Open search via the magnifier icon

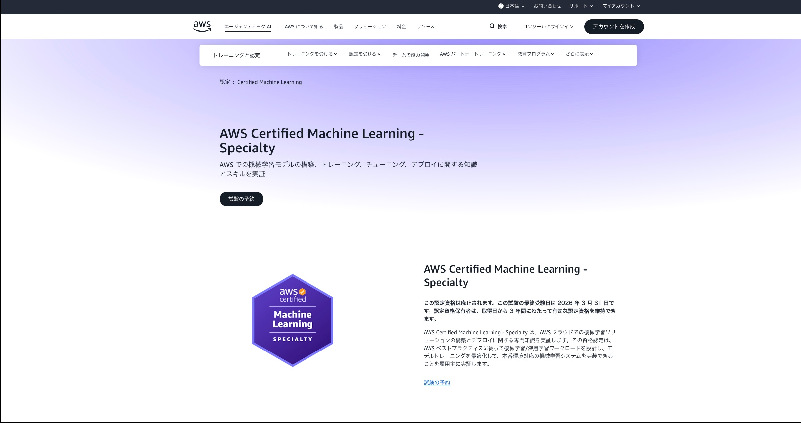[x=493, y=27]
